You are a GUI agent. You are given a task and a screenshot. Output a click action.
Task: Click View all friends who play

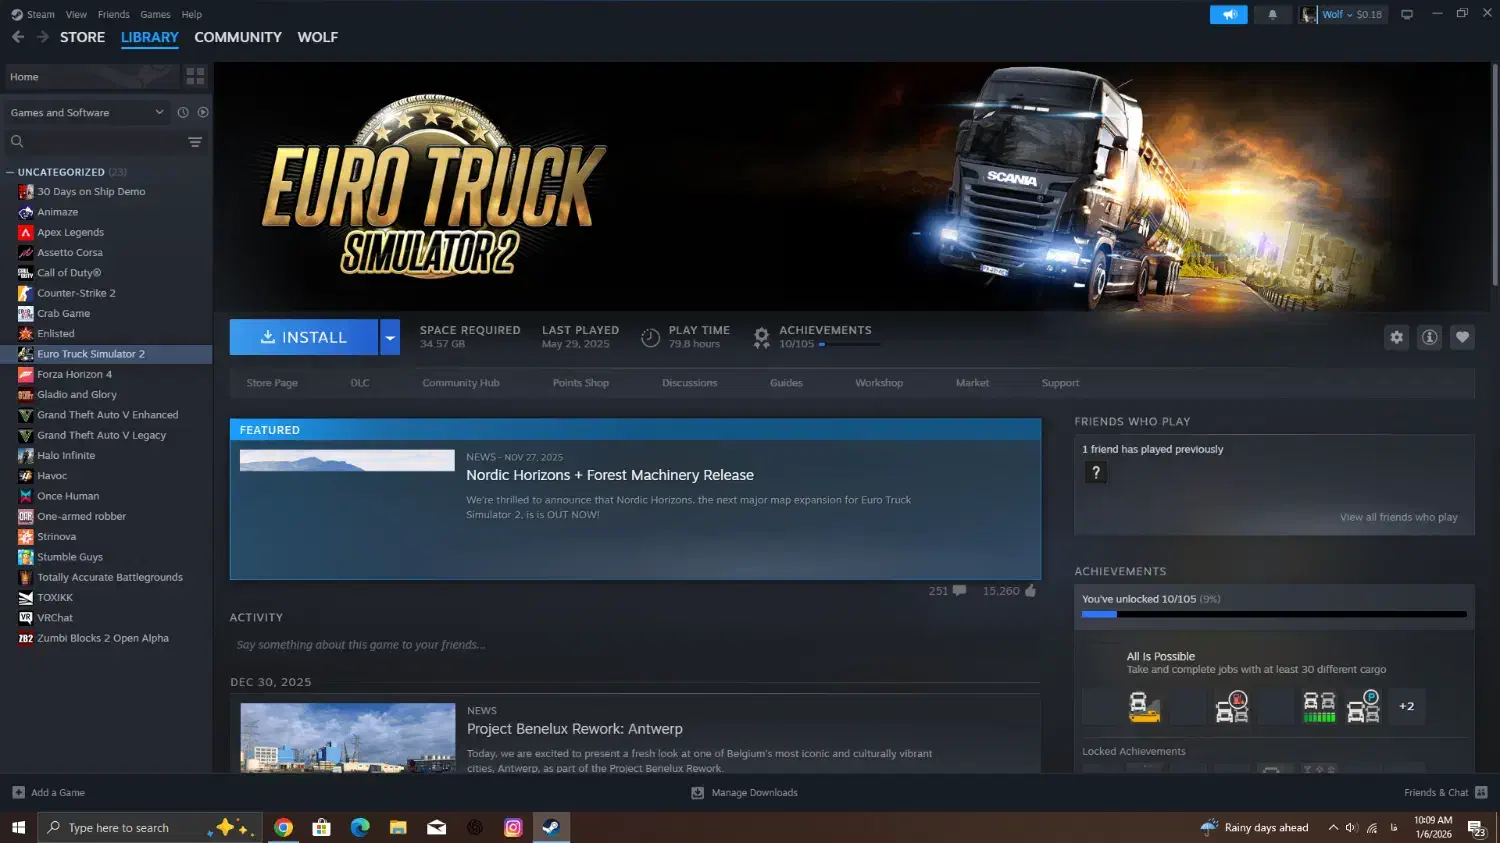click(x=1398, y=517)
